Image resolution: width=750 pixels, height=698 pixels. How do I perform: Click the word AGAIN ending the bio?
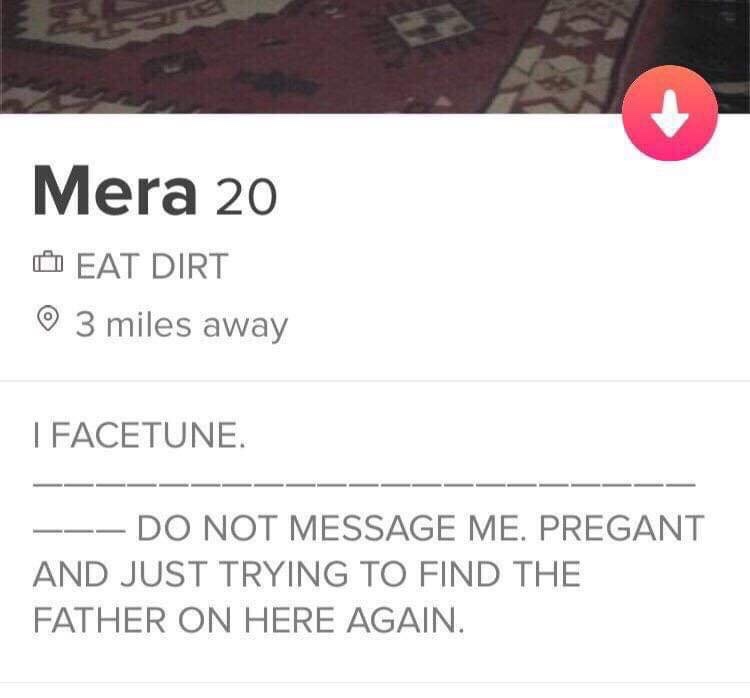pyautogui.click(x=405, y=620)
